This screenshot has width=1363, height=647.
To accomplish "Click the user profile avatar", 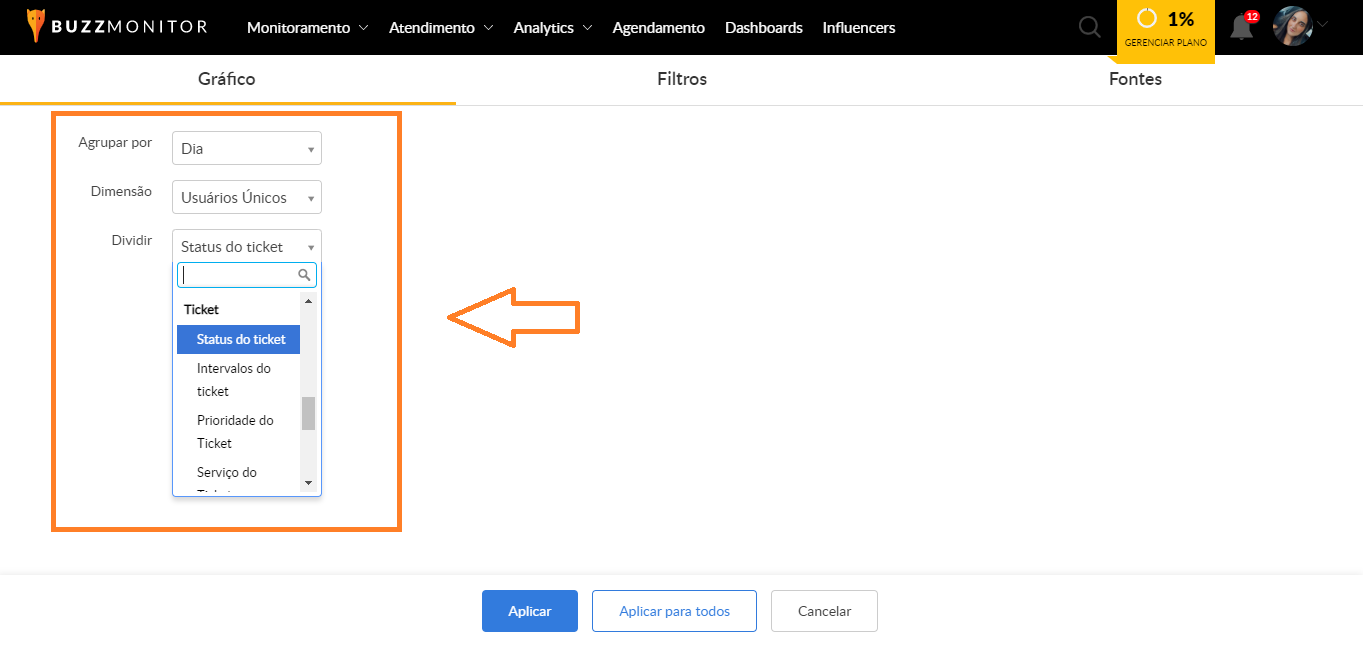I will pyautogui.click(x=1292, y=27).
